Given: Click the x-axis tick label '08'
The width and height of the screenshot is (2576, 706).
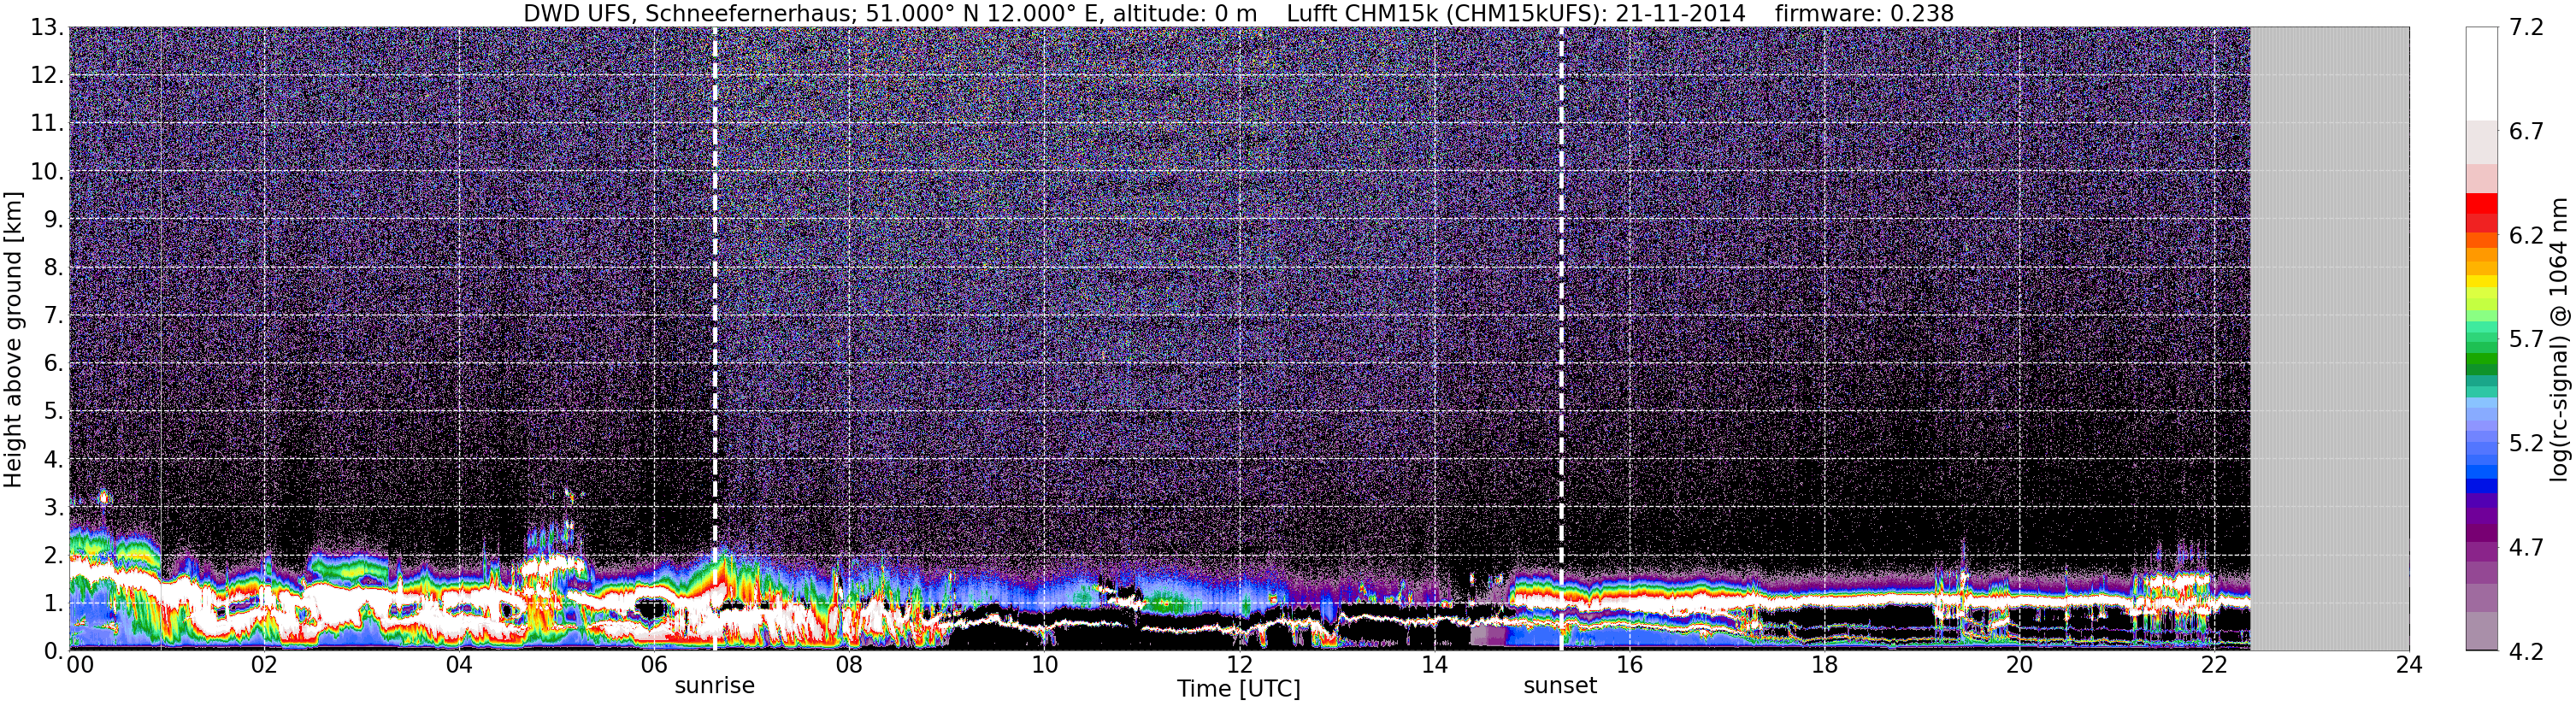Looking at the screenshot, I should (x=848, y=665).
